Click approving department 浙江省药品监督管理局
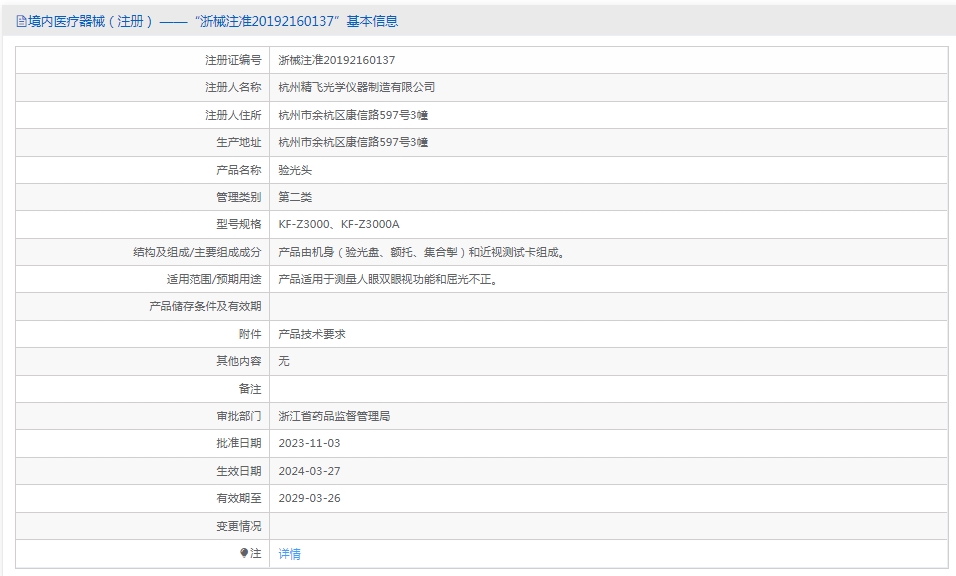The image size is (956, 576). click(x=334, y=416)
